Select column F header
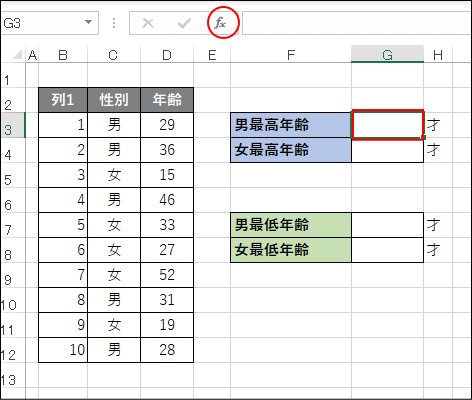Viewport: 472px width, 400px height. coord(291,55)
